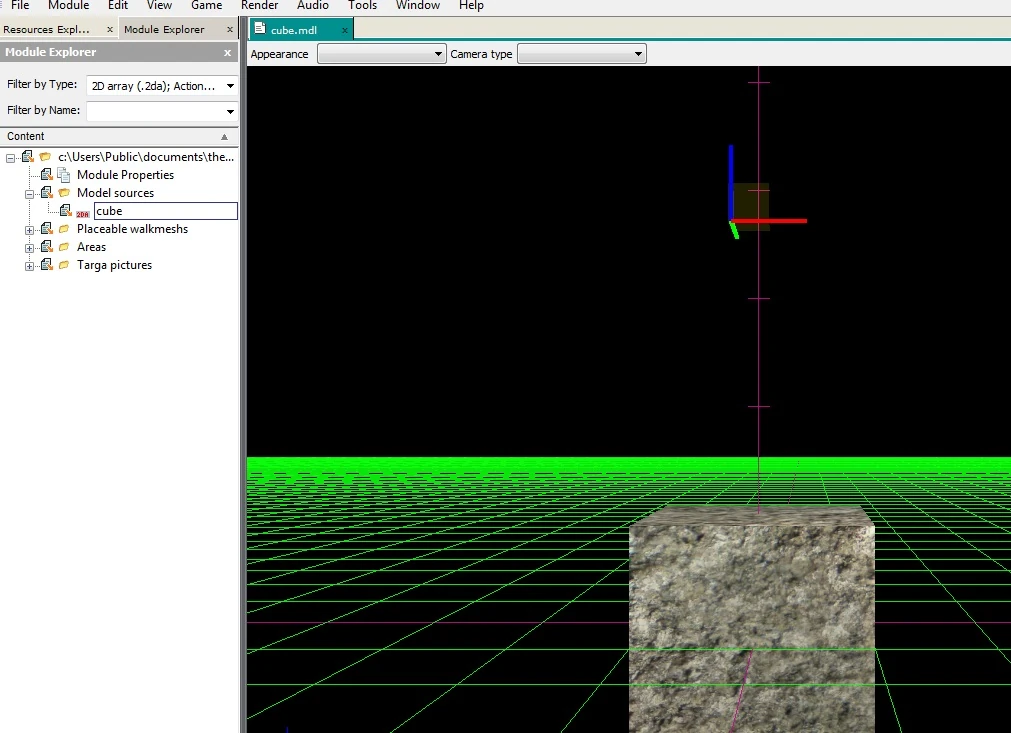Expand the Areas tree node
The image size is (1011, 733).
tap(30, 248)
